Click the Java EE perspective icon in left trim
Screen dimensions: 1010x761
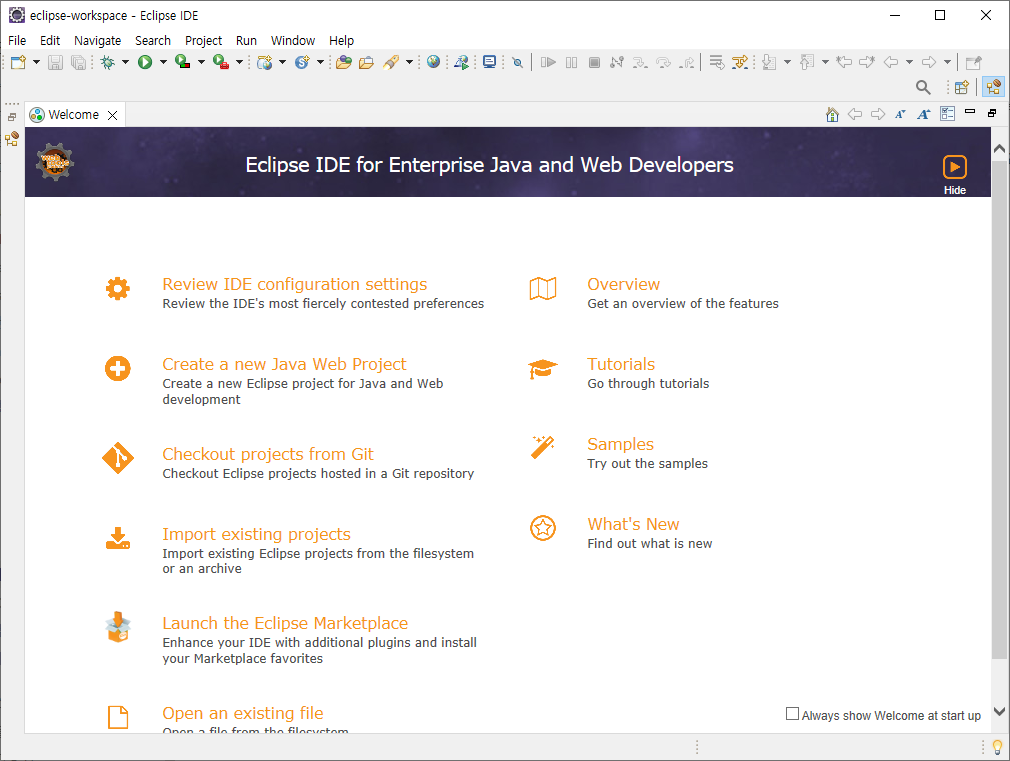tap(12, 139)
